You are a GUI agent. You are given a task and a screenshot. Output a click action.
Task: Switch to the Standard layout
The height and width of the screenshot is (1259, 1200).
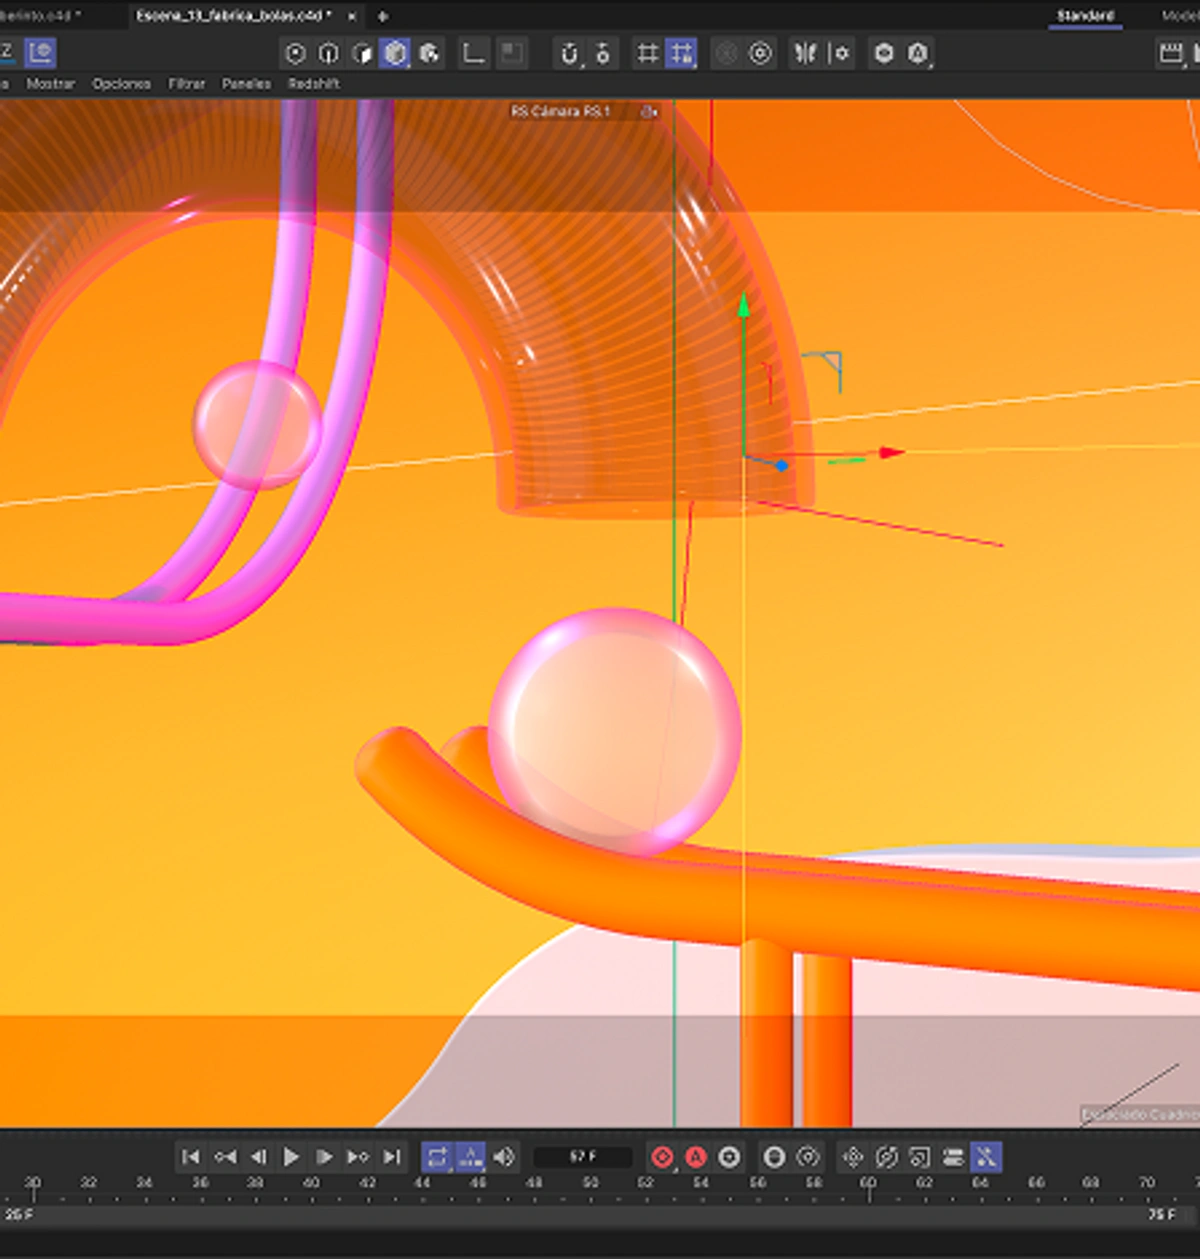pyautogui.click(x=1085, y=16)
